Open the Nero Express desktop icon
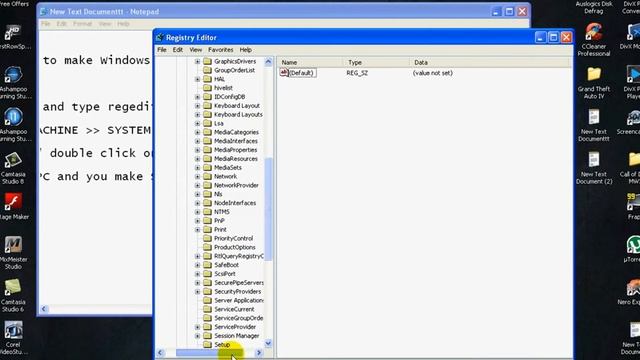Viewport: 640px width, 360px height. (633, 288)
